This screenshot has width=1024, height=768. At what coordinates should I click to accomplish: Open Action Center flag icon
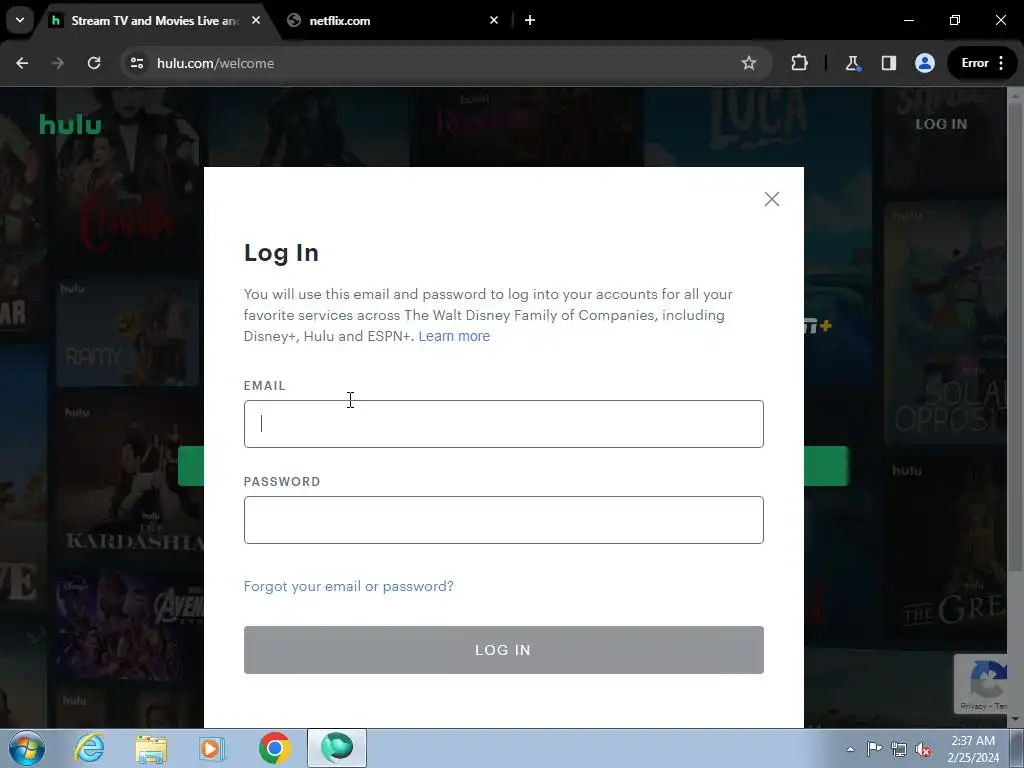click(874, 749)
